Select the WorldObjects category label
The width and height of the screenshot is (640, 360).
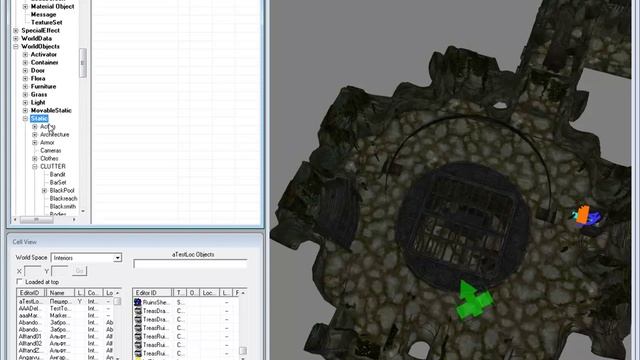point(40,47)
